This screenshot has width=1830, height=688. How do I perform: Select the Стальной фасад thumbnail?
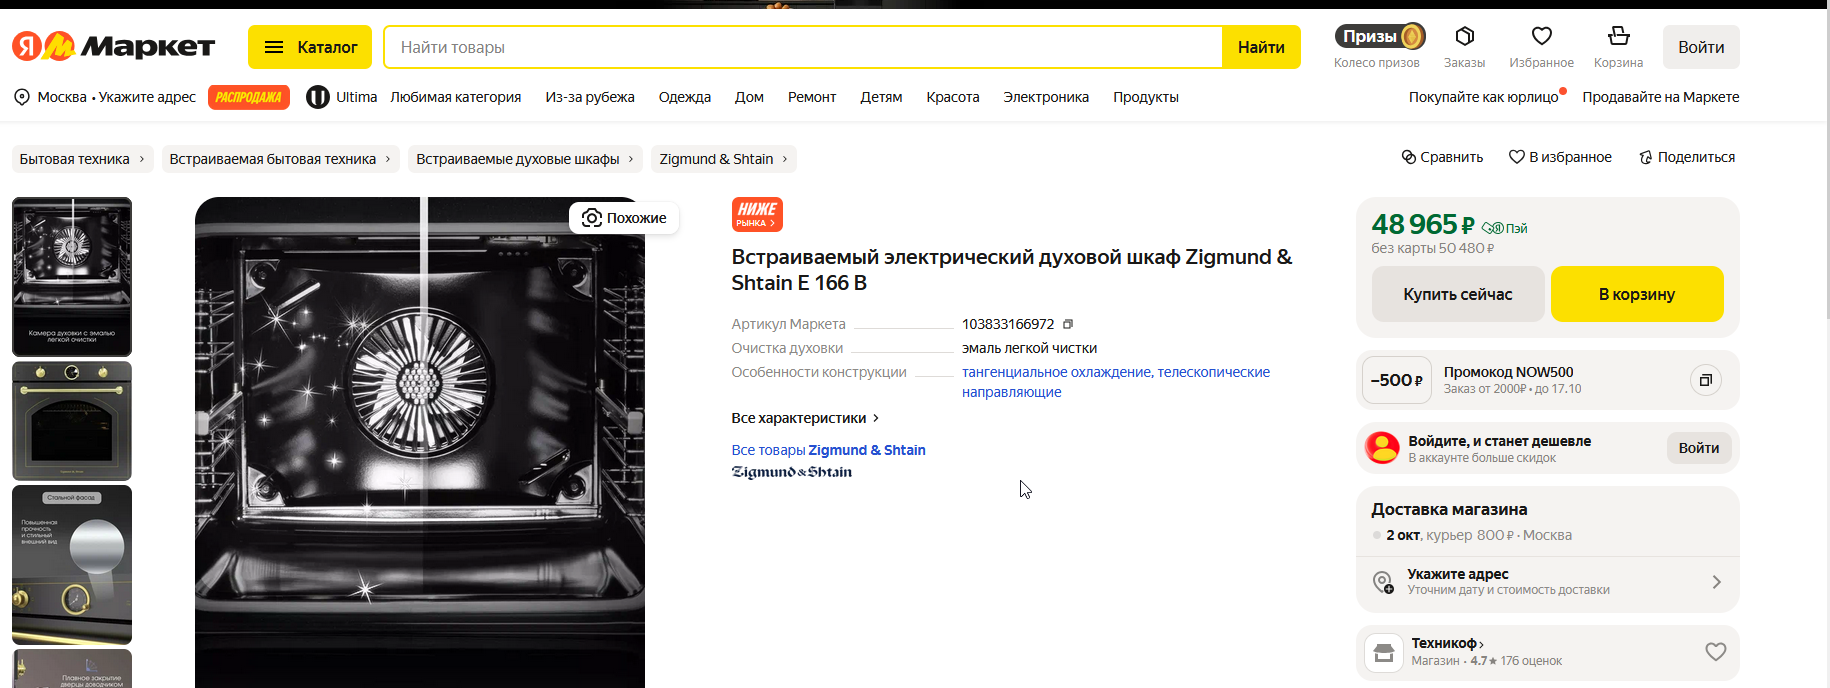point(72,565)
